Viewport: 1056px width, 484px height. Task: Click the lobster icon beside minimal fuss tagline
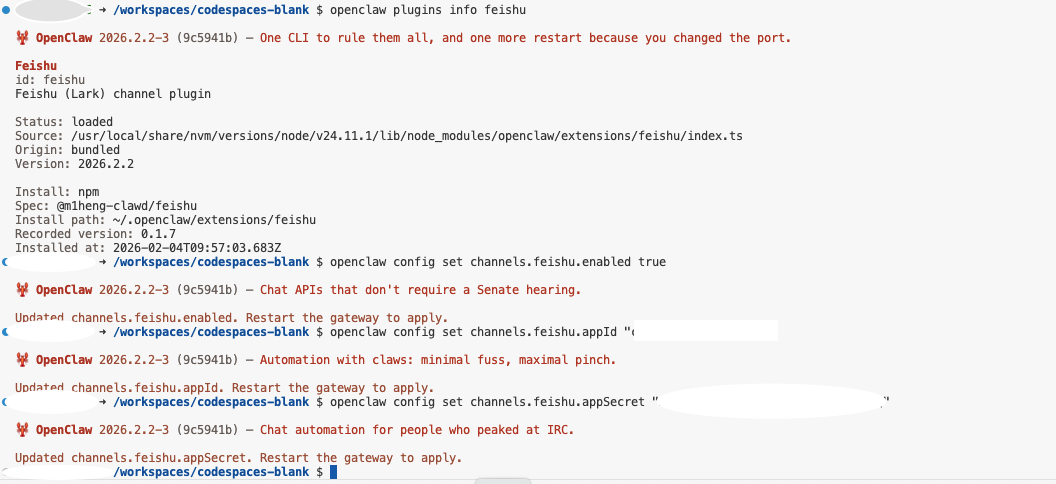click(x=22, y=360)
